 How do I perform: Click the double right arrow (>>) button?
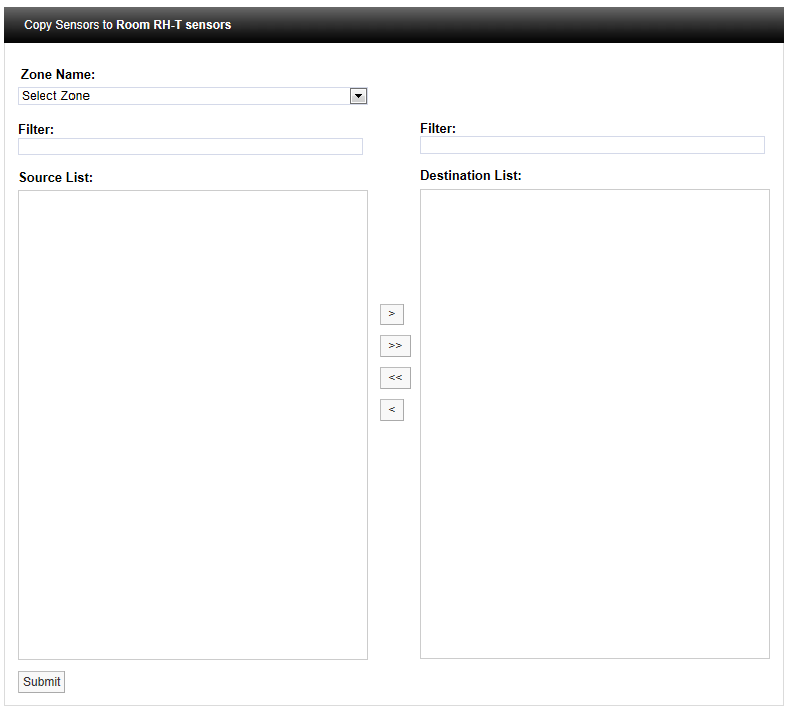click(x=395, y=346)
